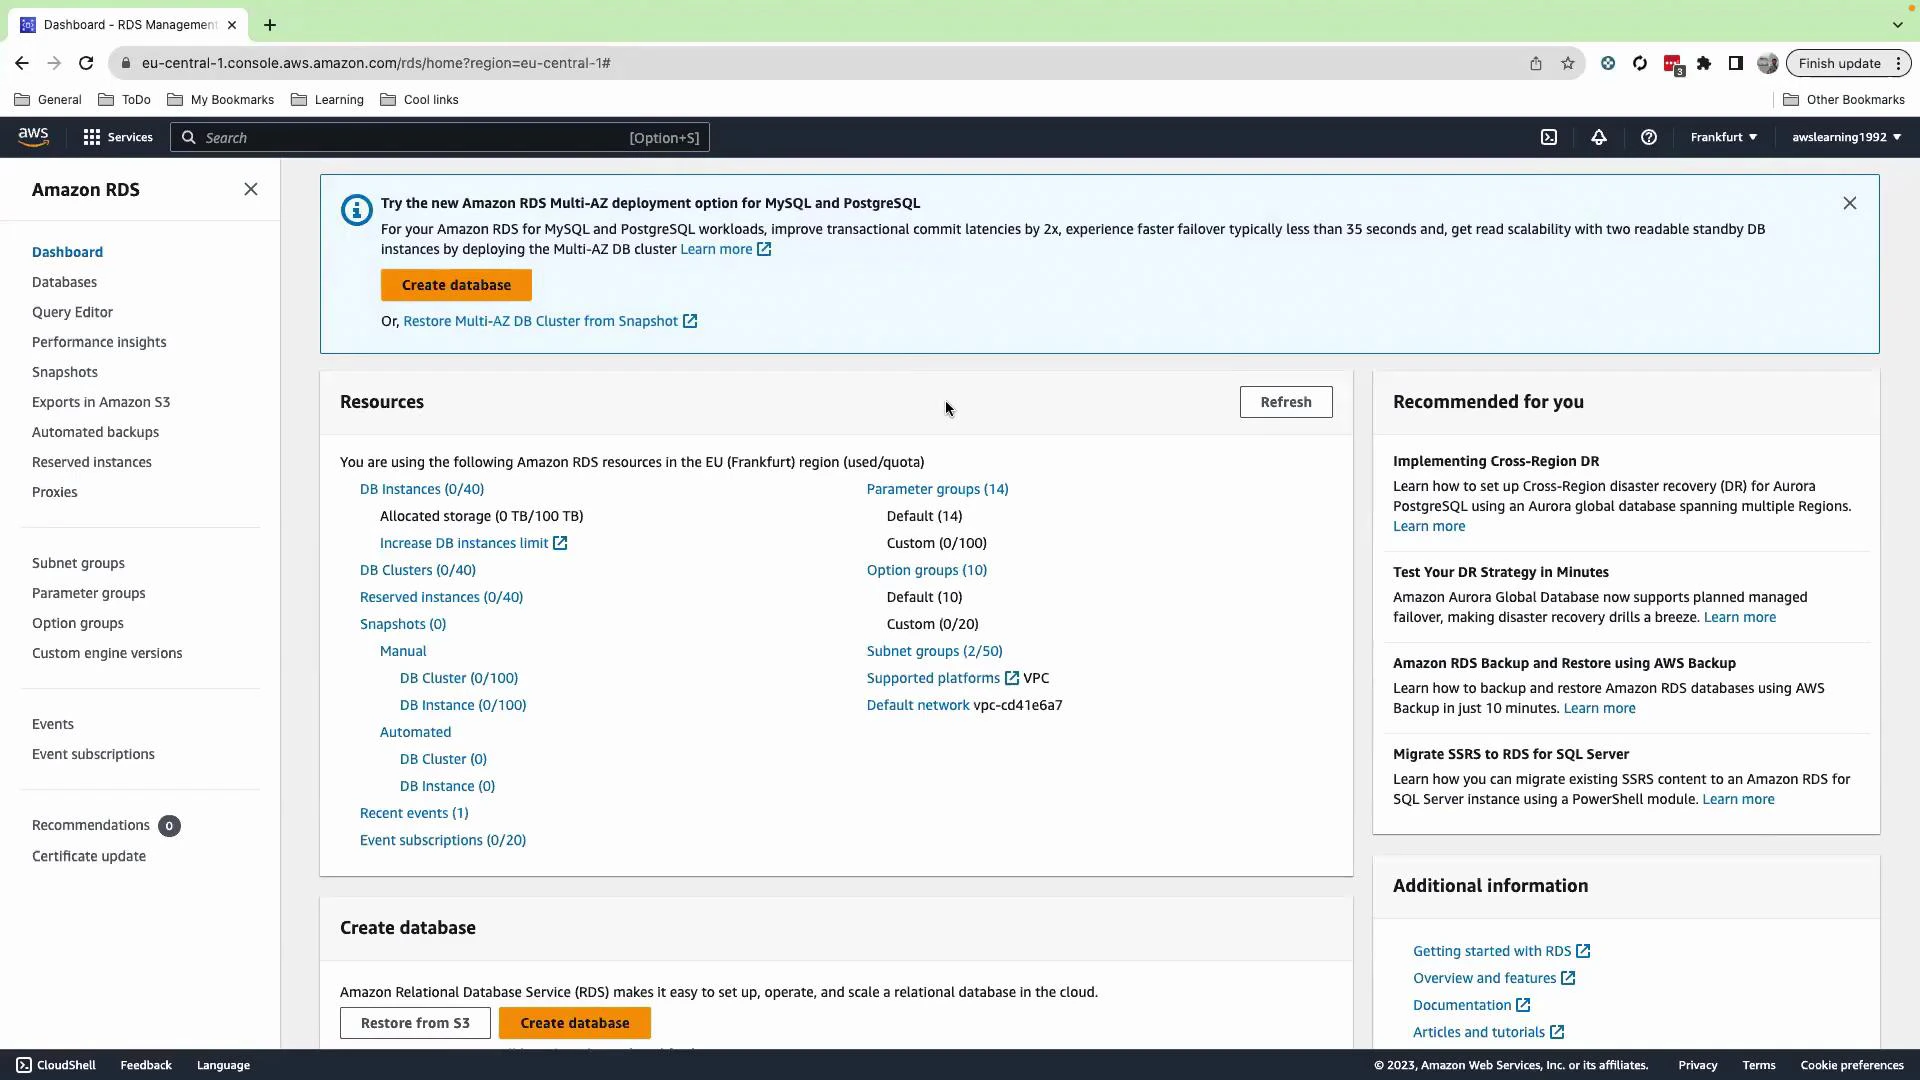1920x1080 pixels.
Task: Click the info icon in the banner
Action: [x=357, y=210]
